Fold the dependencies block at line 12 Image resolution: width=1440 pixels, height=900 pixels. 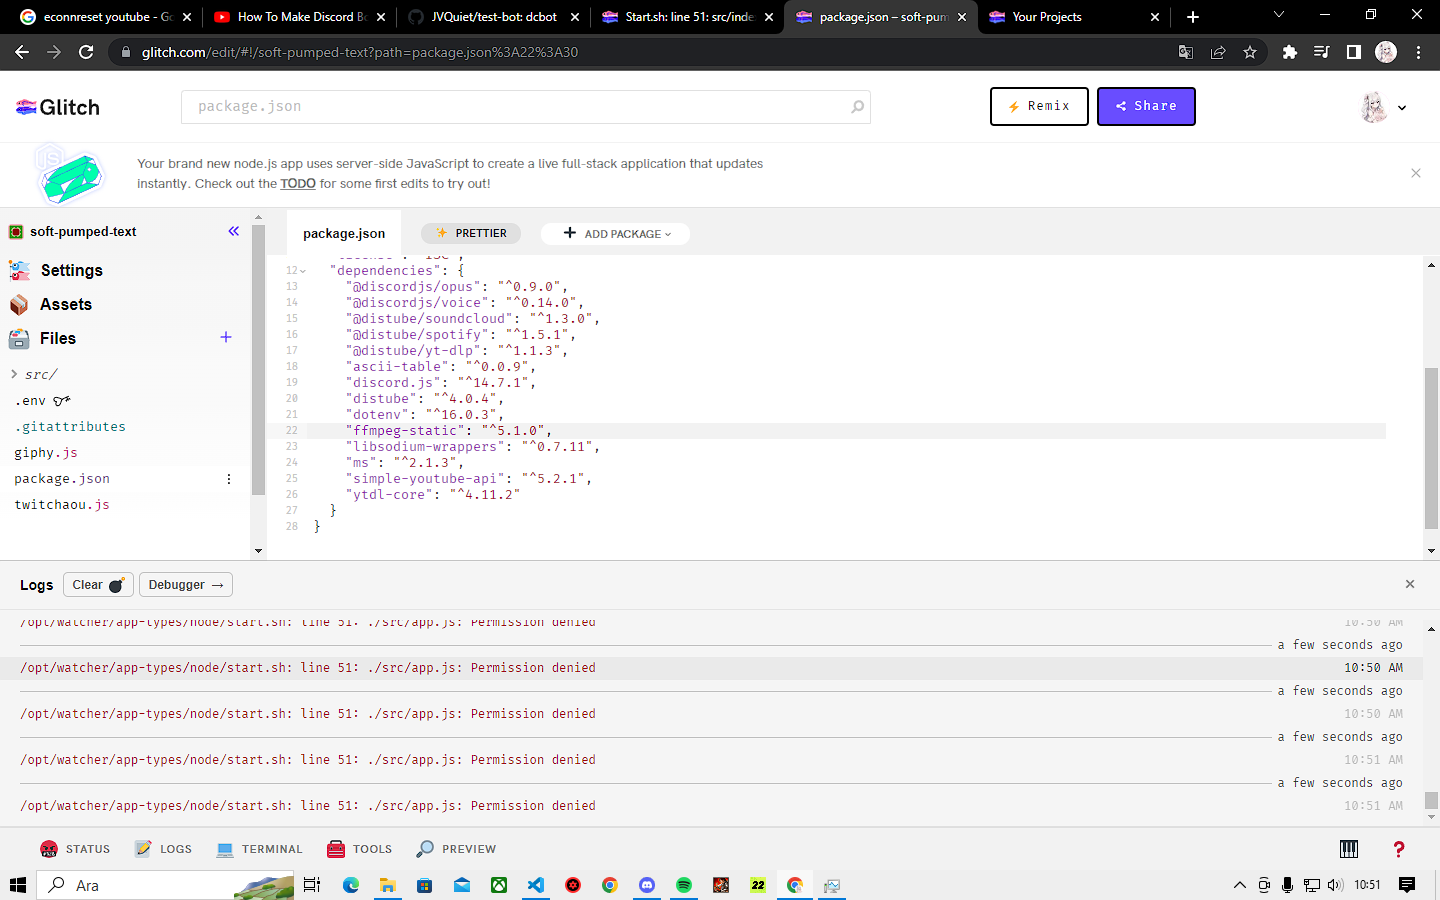click(x=303, y=271)
